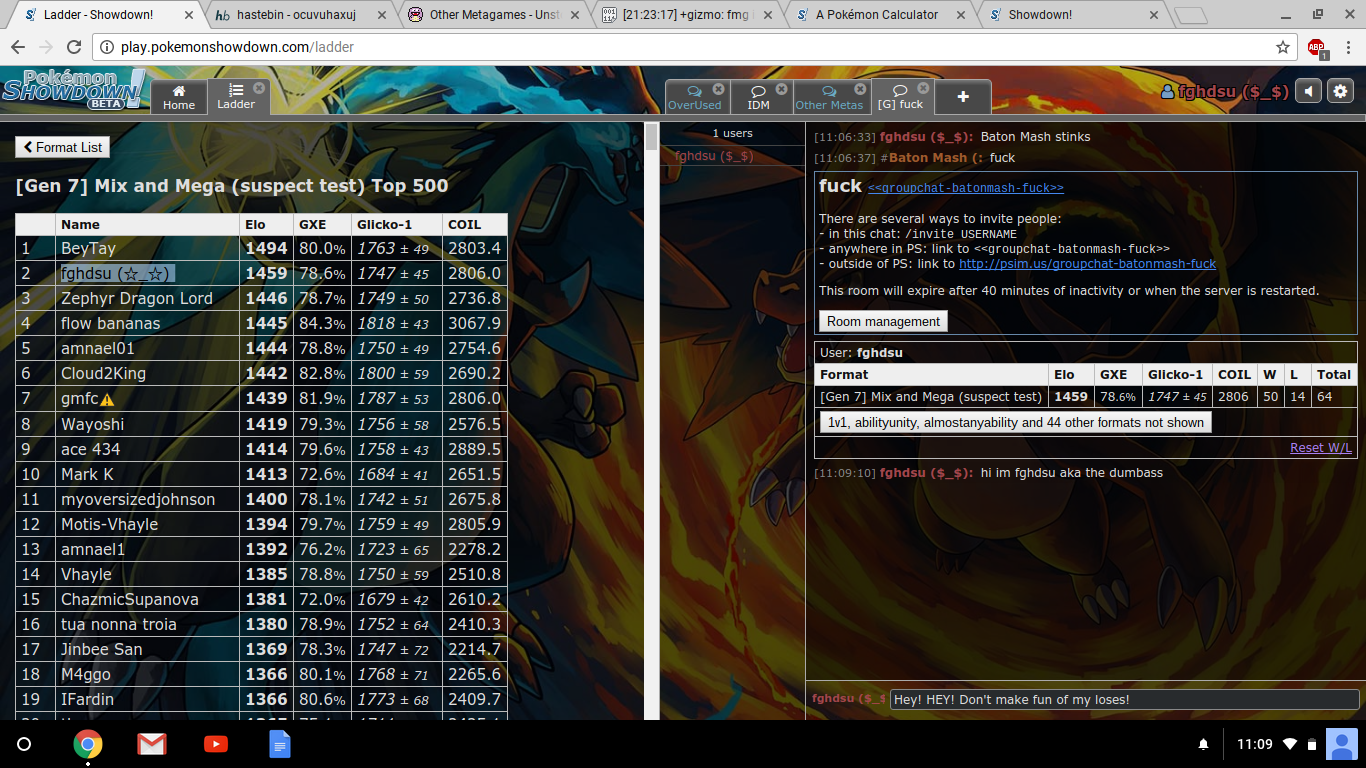Open Gmail from the shelf
1366x768 pixels.
(152, 744)
